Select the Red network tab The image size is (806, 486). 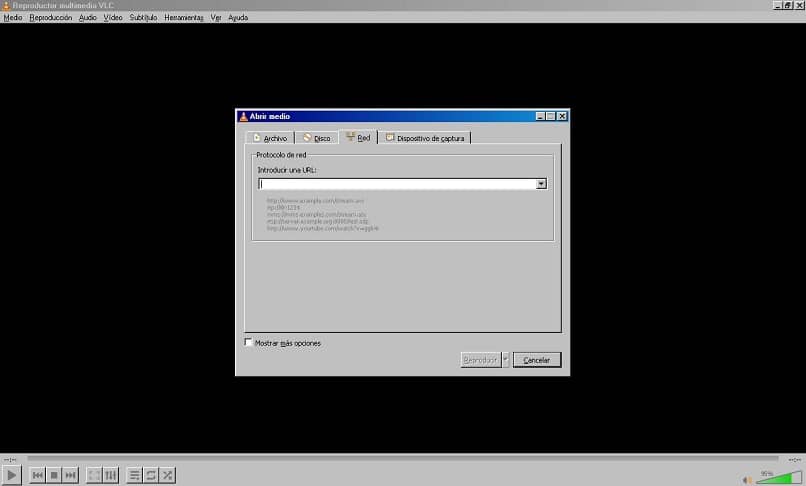pyautogui.click(x=358, y=137)
